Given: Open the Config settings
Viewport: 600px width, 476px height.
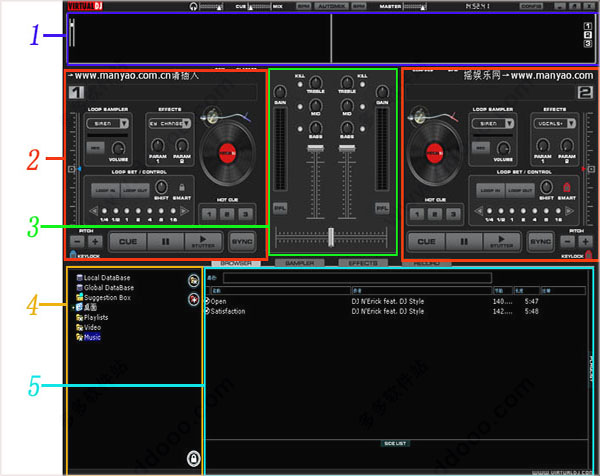Looking at the screenshot, I should pos(532,6).
